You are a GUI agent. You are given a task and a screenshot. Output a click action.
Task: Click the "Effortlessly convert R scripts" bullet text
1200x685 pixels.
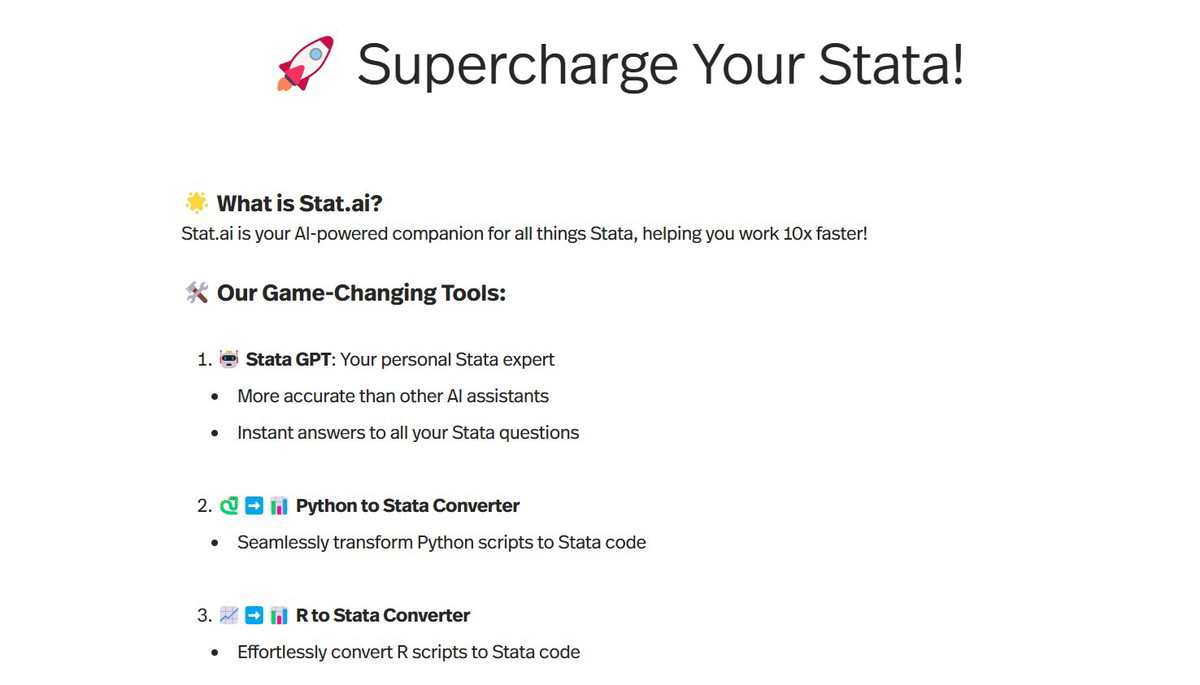[408, 652]
